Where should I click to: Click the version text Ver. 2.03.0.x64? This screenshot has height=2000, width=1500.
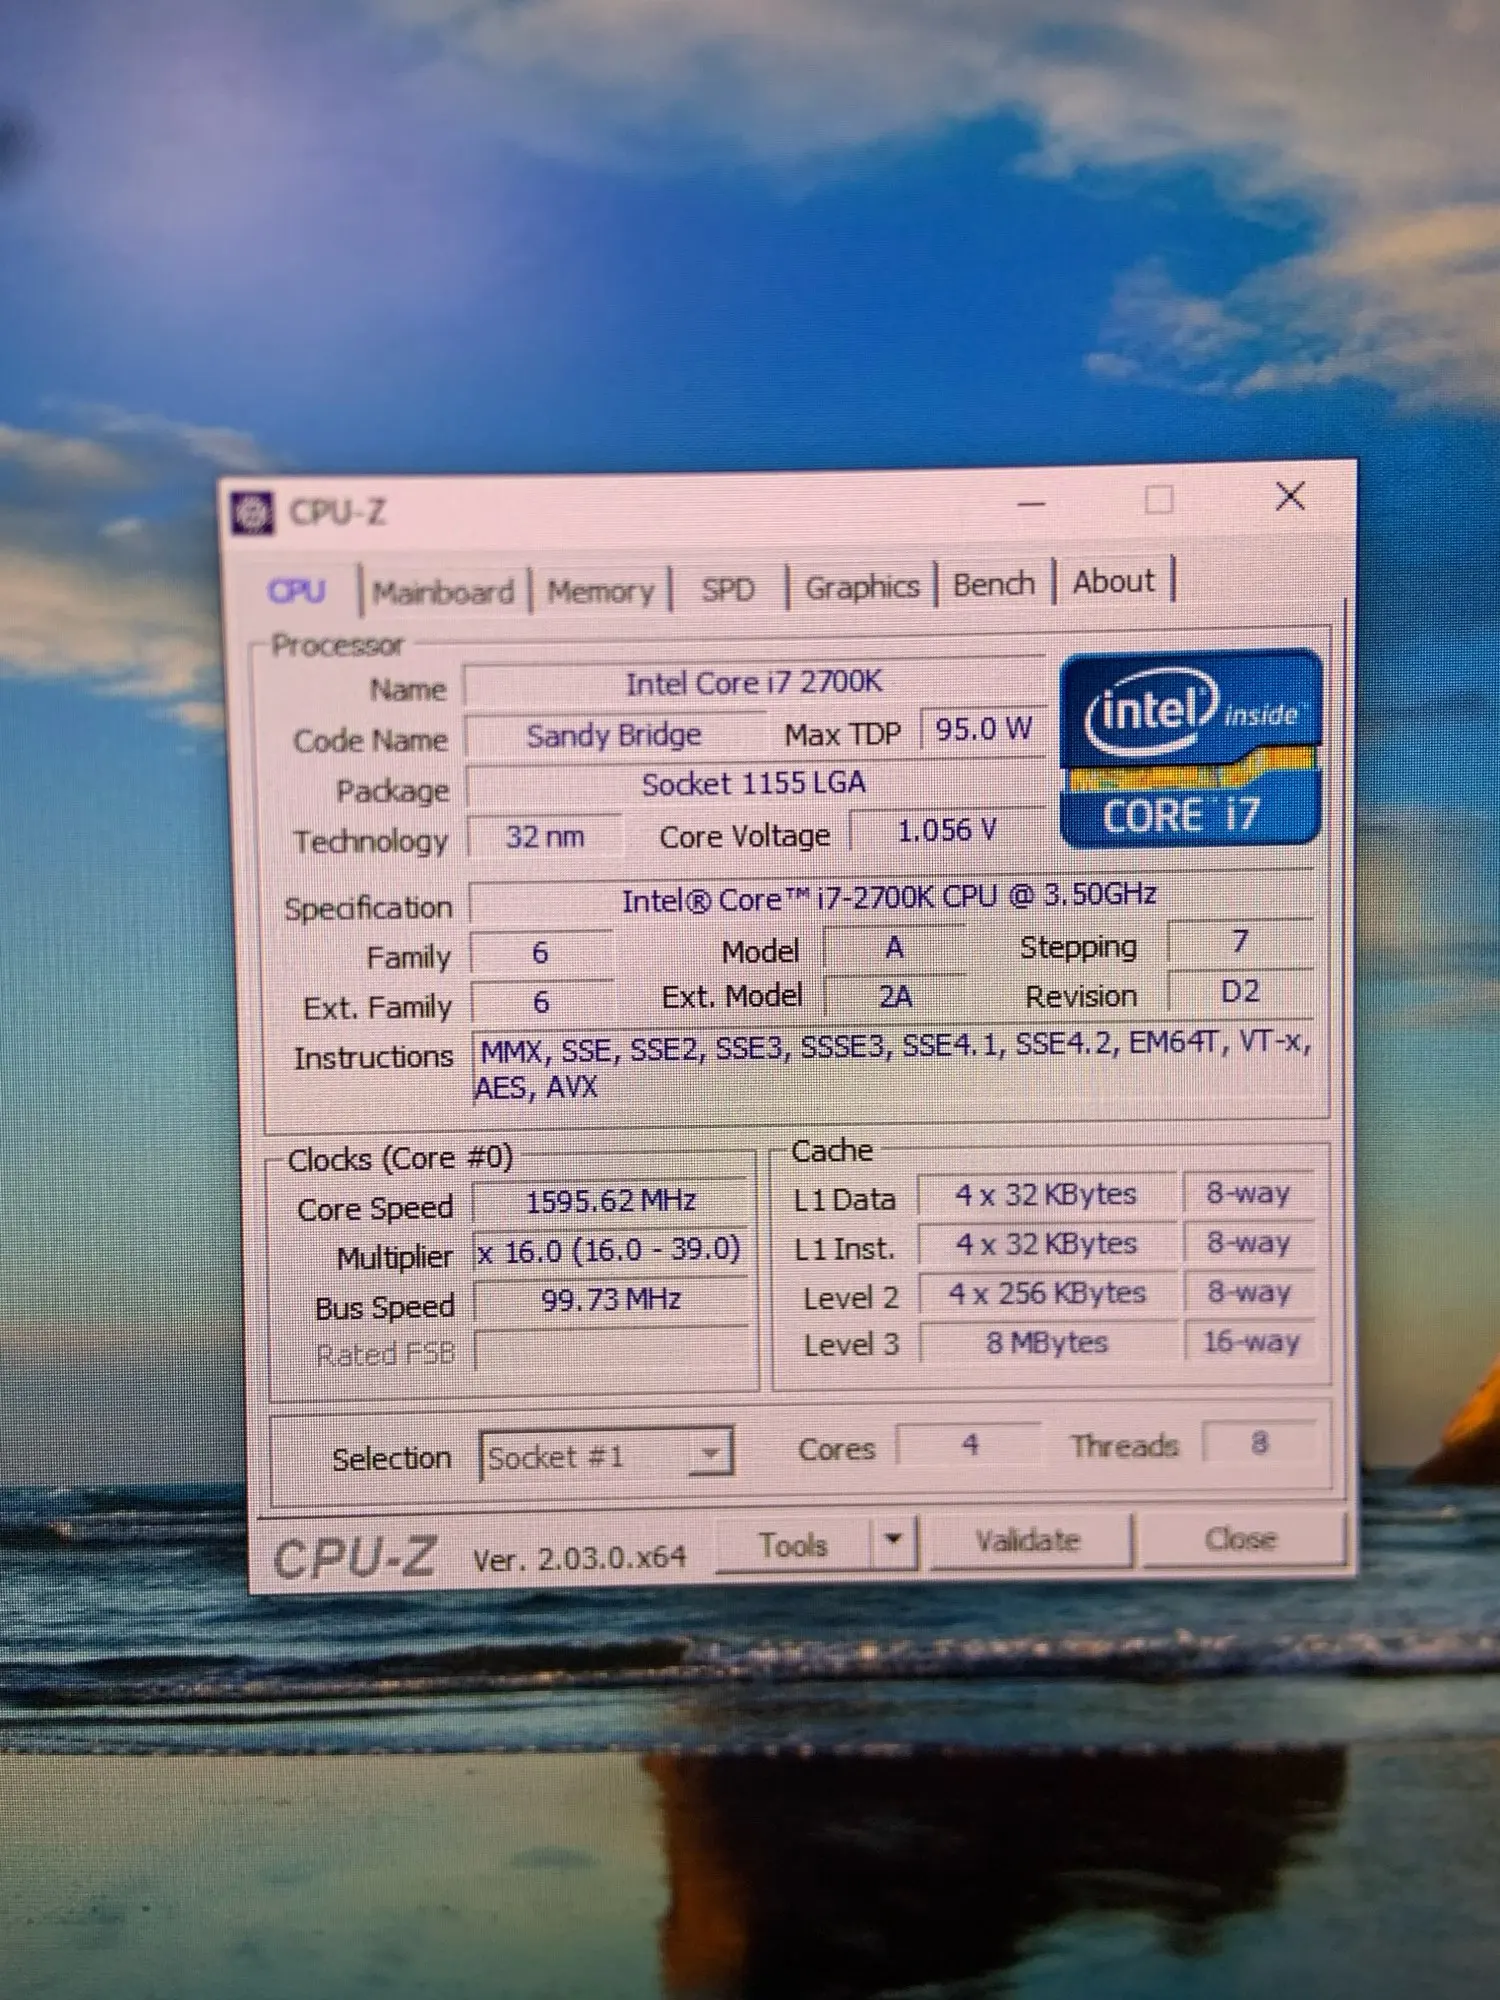[x=579, y=1557]
